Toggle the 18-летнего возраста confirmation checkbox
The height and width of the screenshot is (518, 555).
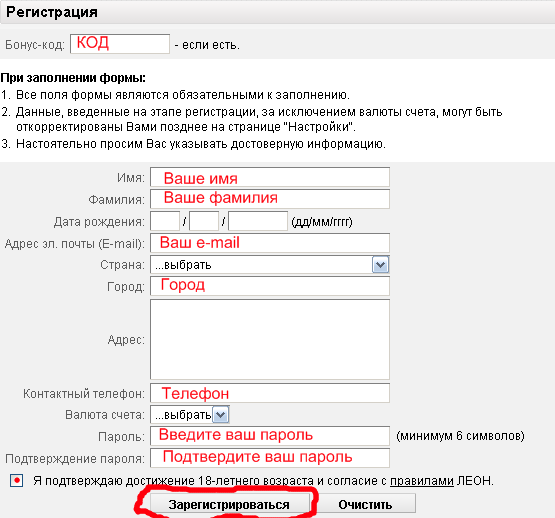pos(17,481)
